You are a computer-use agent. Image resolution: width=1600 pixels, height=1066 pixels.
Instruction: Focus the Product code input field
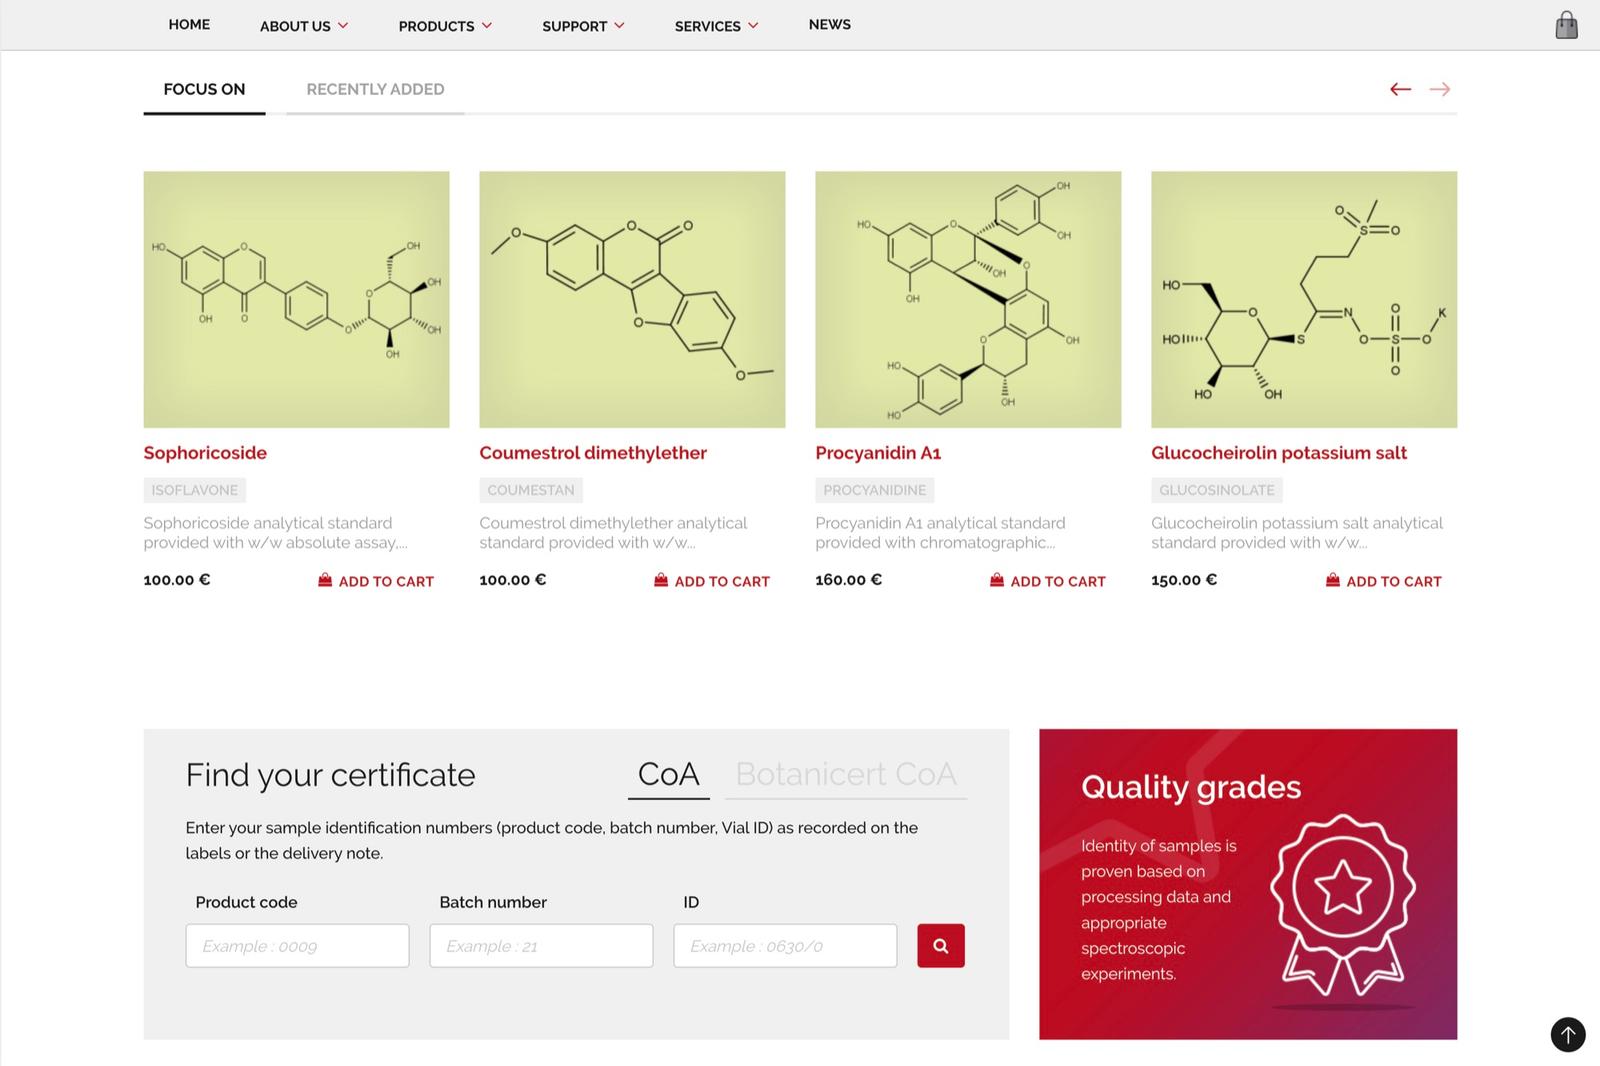[297, 945]
